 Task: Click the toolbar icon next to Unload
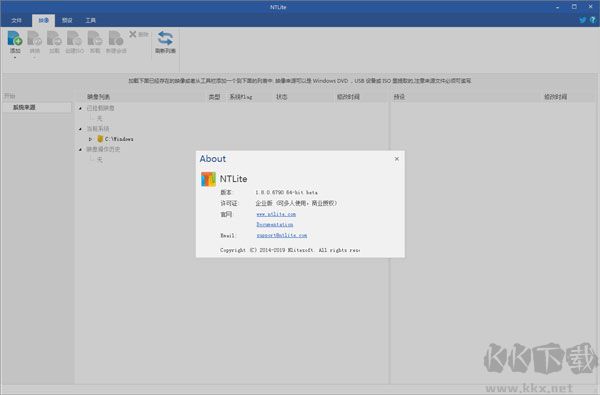coord(116,38)
